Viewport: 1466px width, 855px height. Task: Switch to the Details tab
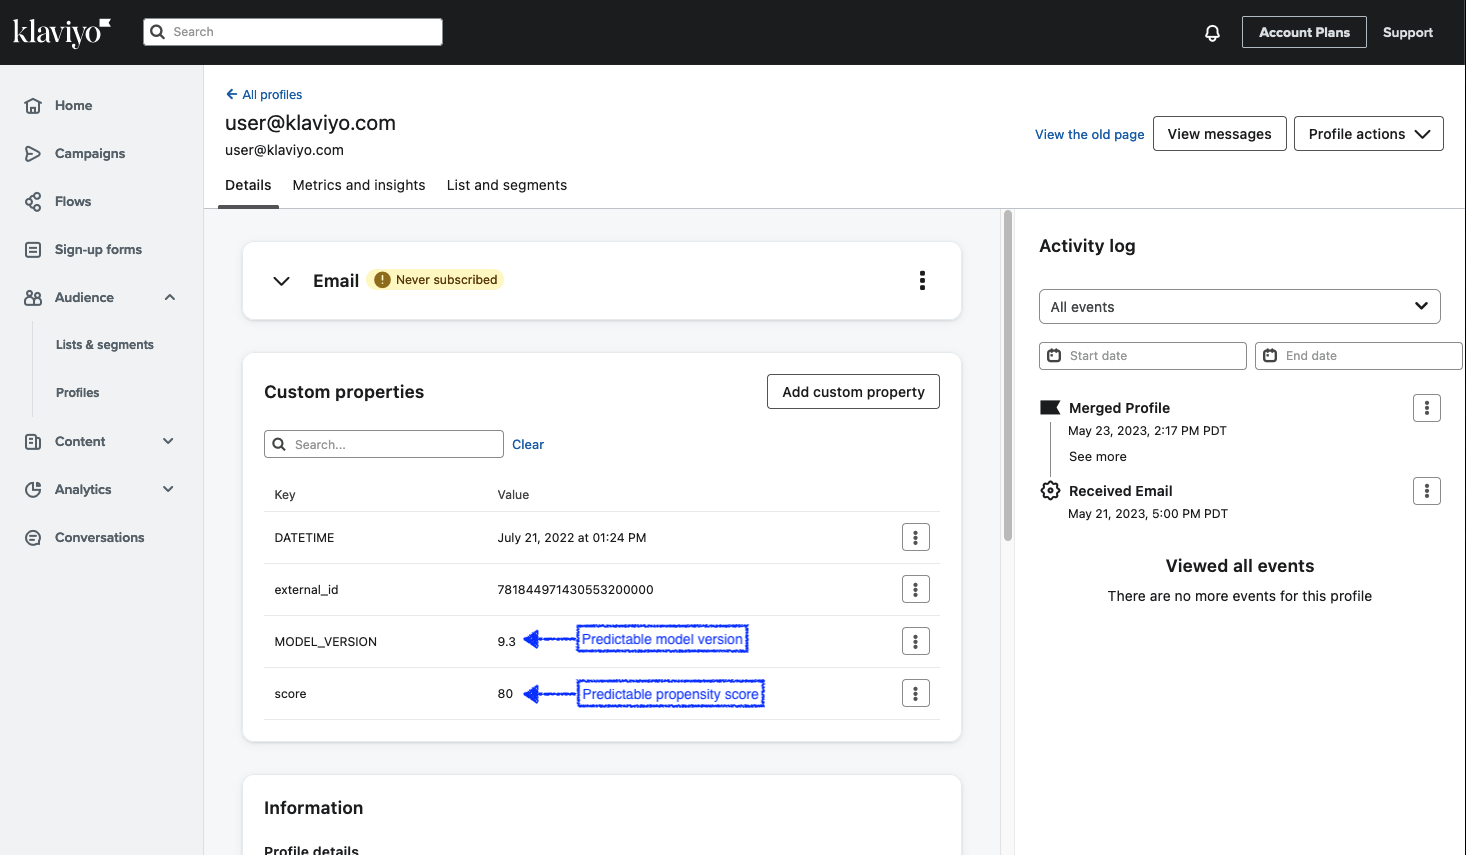tap(248, 186)
